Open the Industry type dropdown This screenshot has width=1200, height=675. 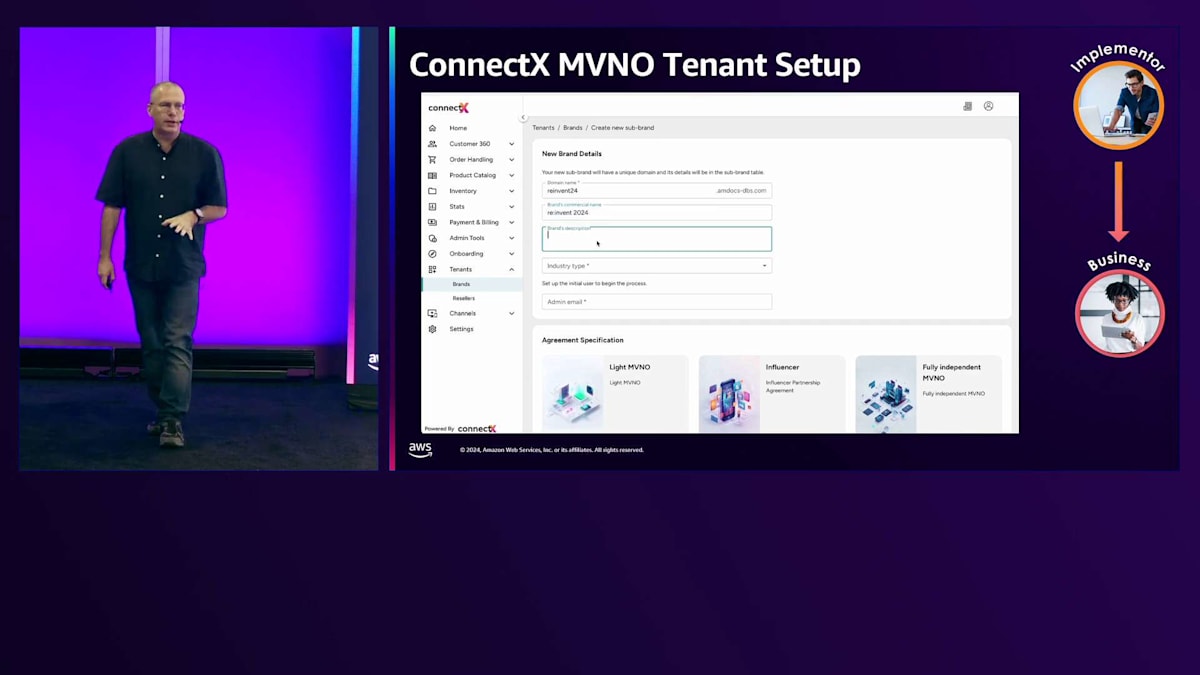(x=657, y=266)
